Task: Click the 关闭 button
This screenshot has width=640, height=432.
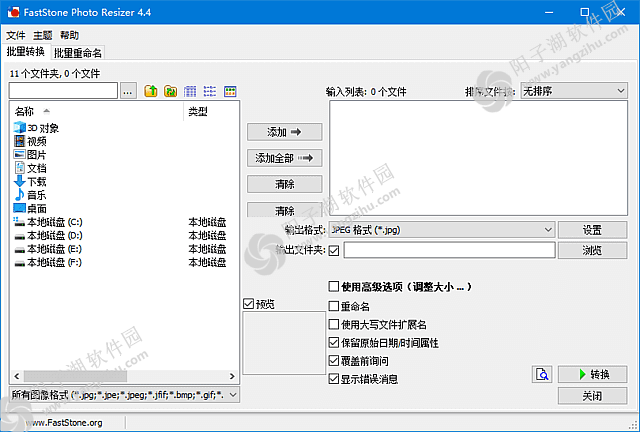Action: pos(592,396)
